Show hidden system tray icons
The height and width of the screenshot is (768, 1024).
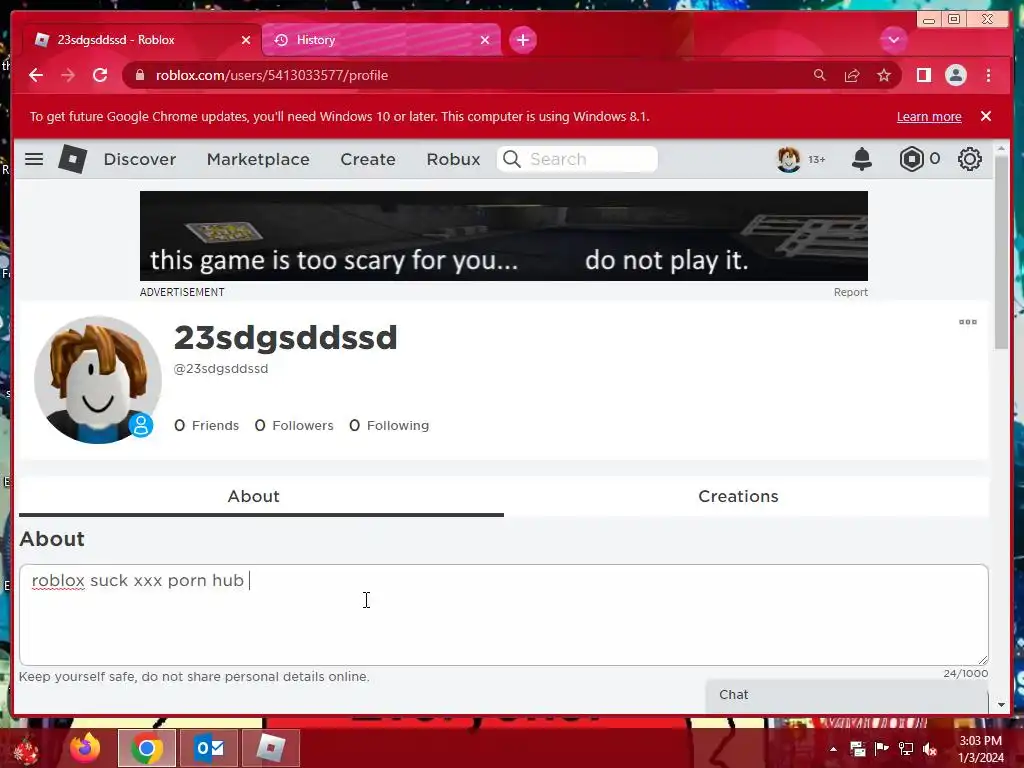click(x=833, y=749)
